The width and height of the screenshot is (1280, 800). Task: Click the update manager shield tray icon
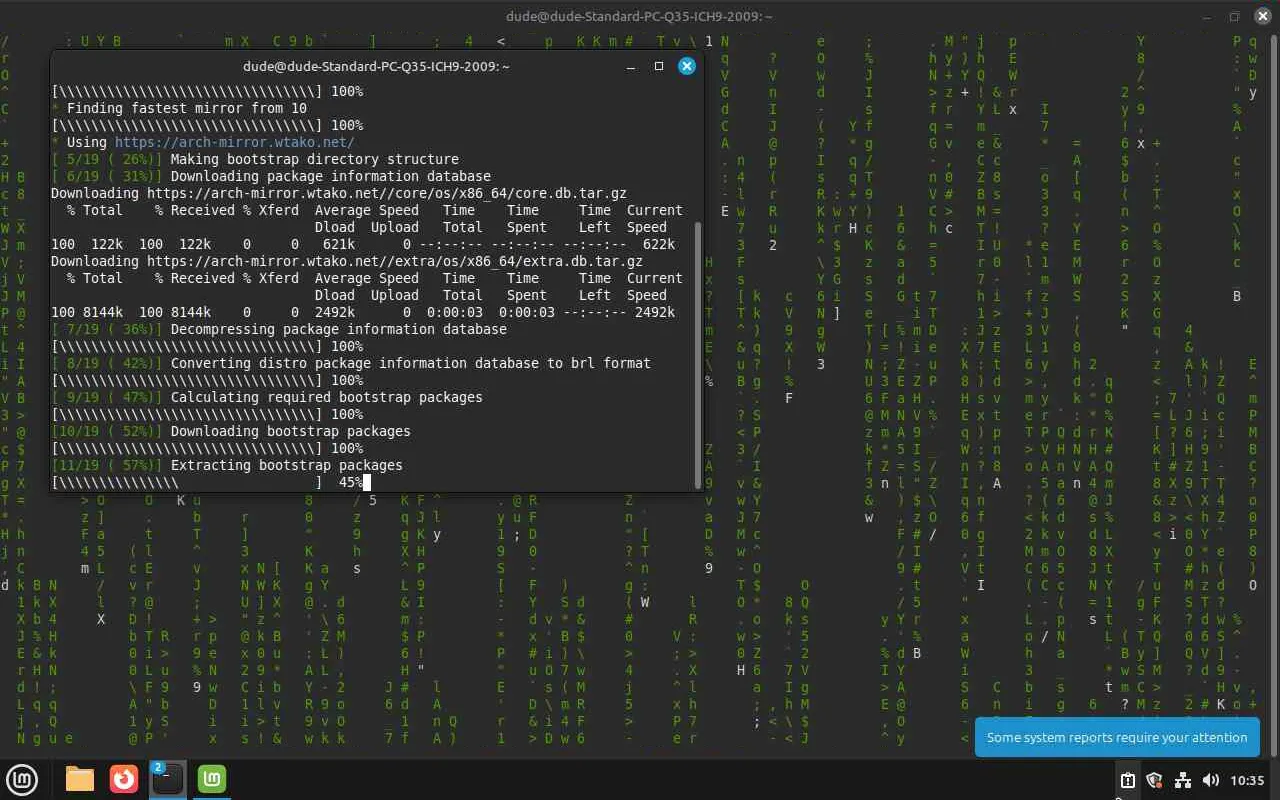[1154, 780]
